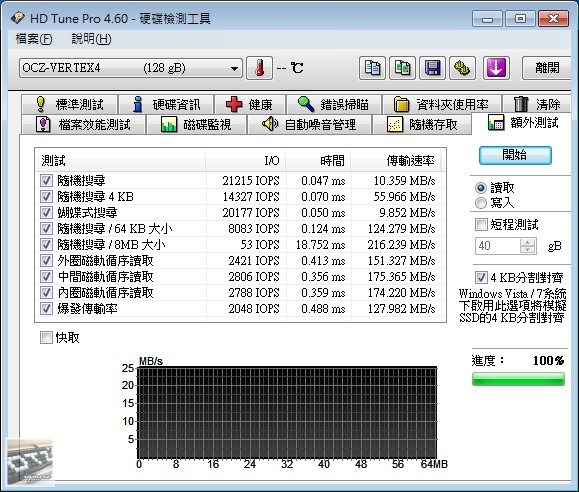Select the 讀取 read radio button
Viewport: 579px width, 492px height.
click(480, 188)
